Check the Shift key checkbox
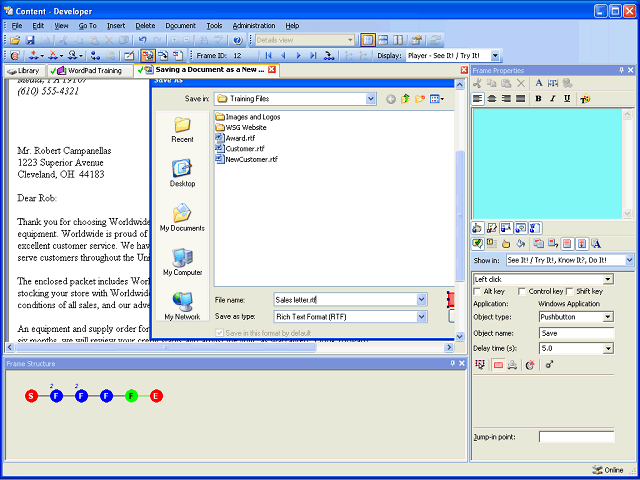Image resolution: width=640 pixels, height=480 pixels. [569, 291]
